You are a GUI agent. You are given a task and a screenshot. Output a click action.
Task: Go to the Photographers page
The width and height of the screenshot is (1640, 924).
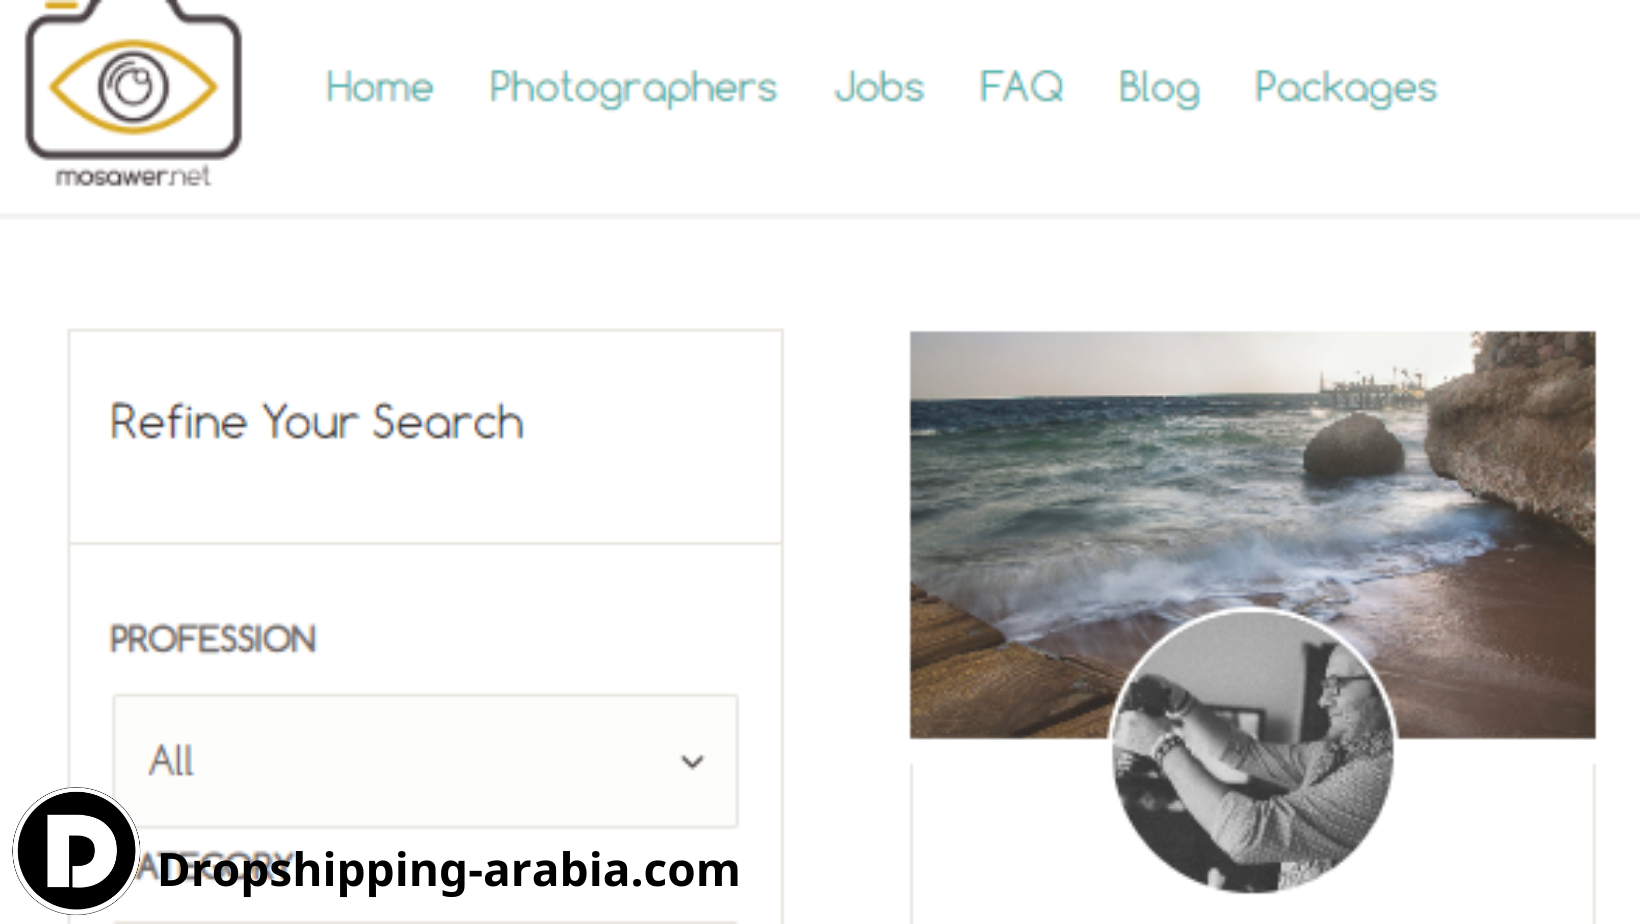point(633,88)
